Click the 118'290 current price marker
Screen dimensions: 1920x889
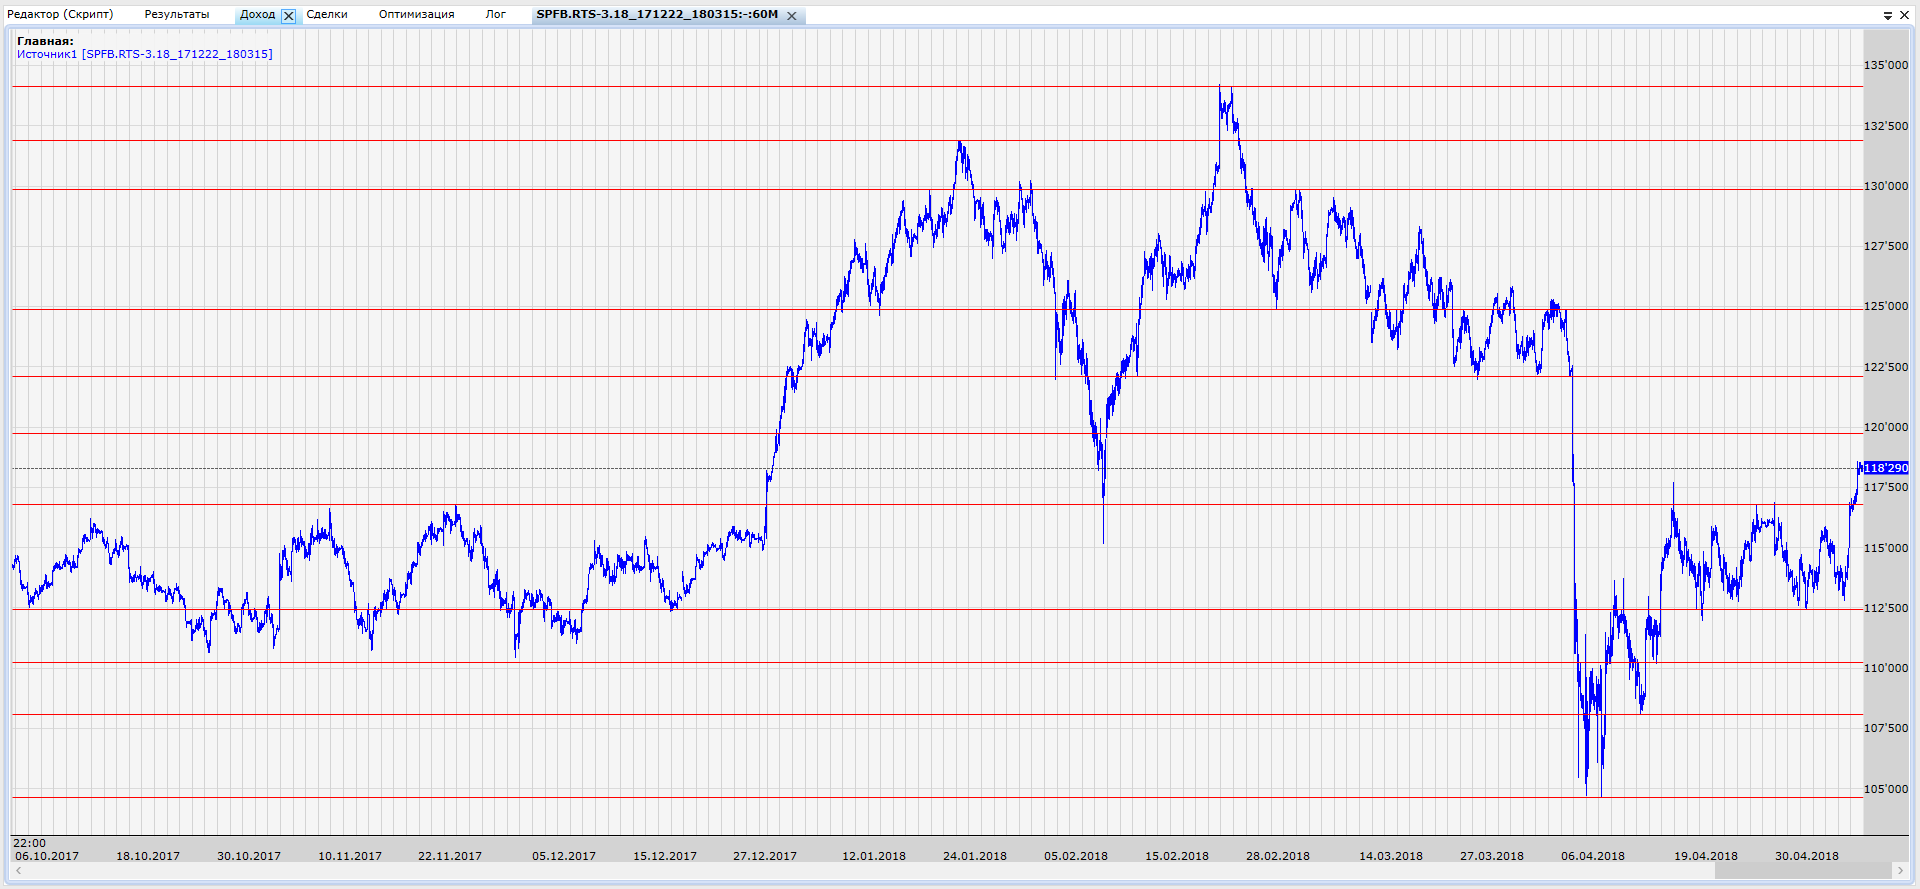1886,468
